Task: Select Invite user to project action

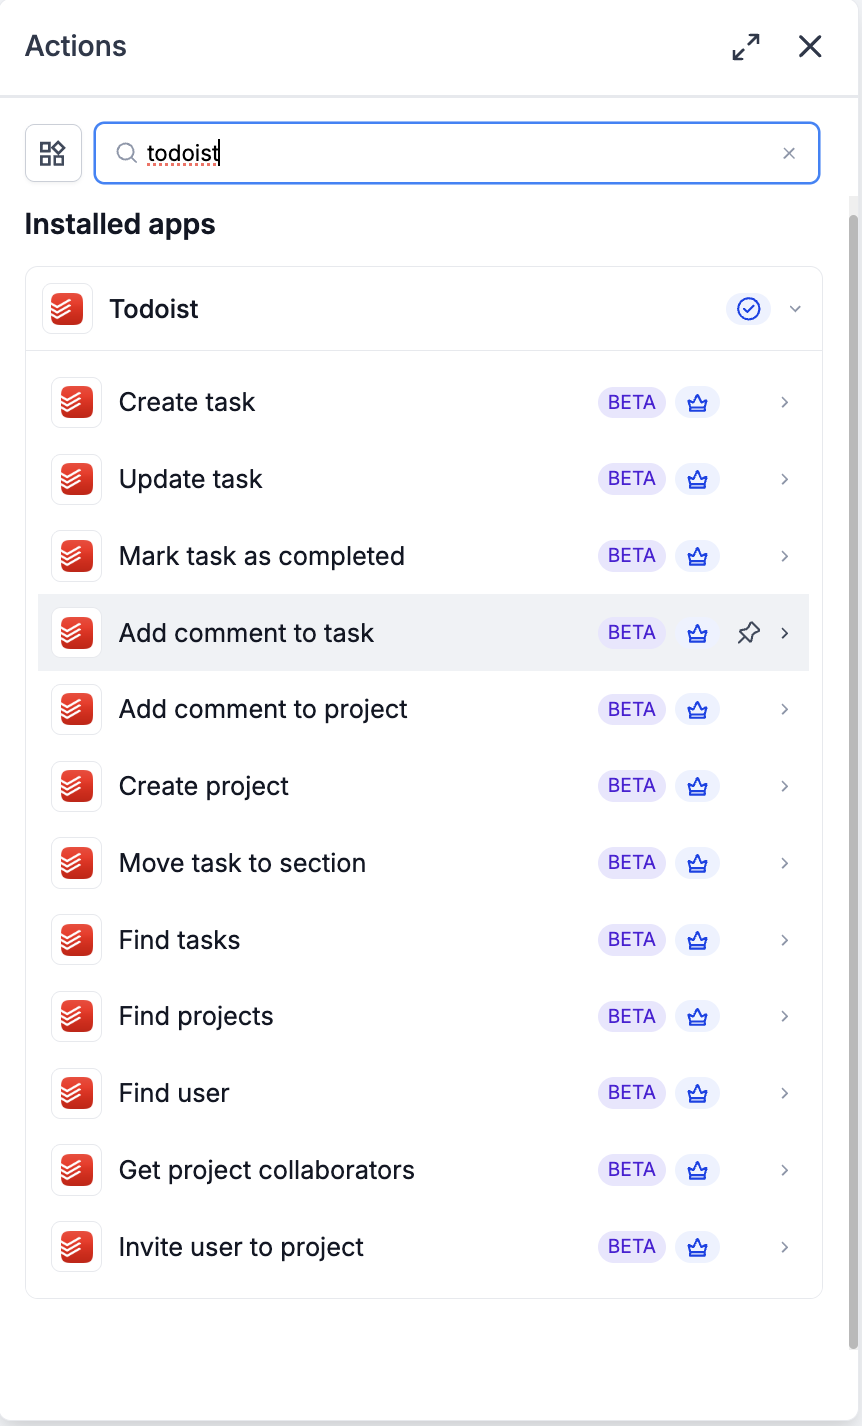Action: coord(424,1247)
